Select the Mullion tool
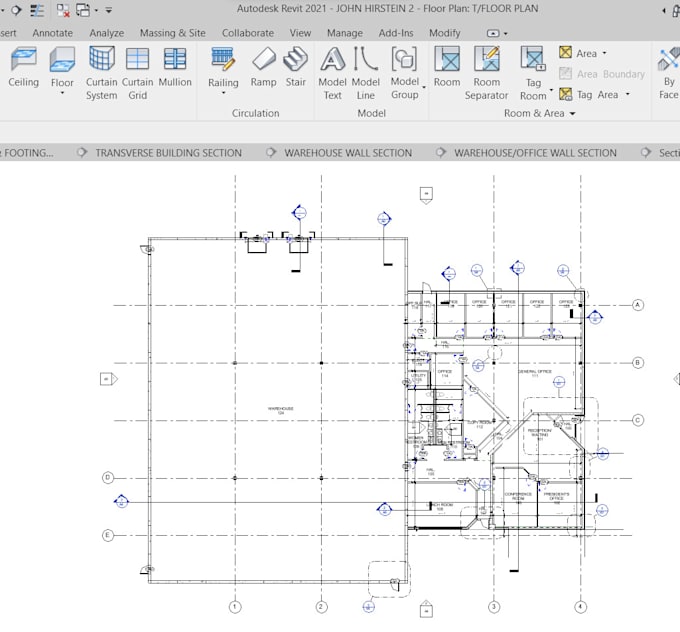Screen dimensions: 680x632 [x=175, y=67]
